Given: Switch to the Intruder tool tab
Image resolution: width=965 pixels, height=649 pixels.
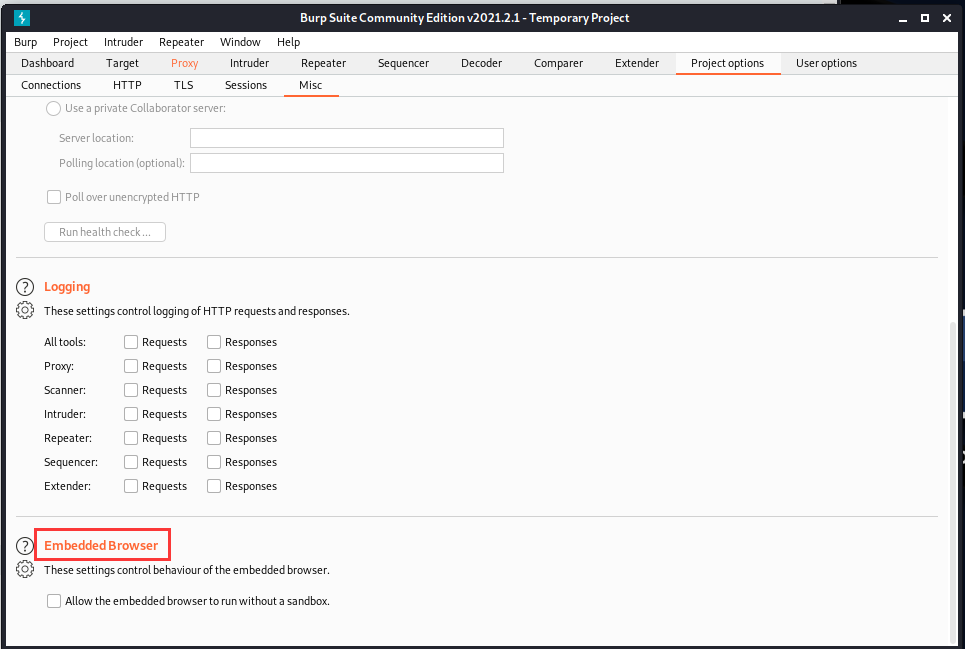Looking at the screenshot, I should (x=249, y=63).
